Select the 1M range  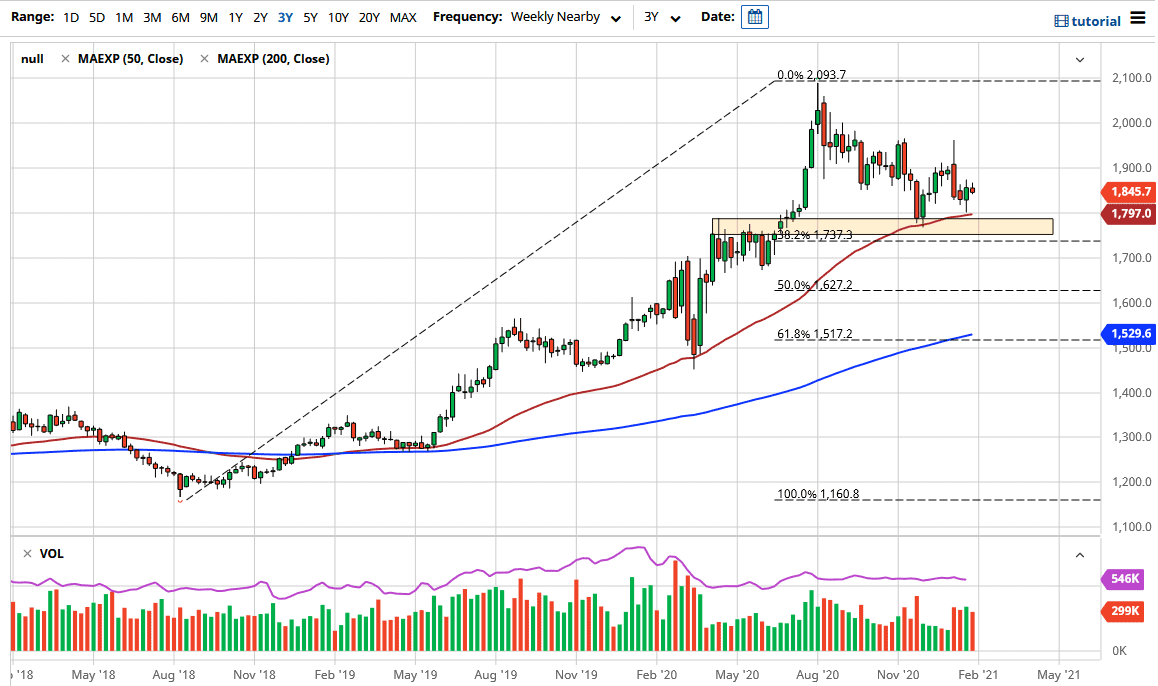[124, 17]
